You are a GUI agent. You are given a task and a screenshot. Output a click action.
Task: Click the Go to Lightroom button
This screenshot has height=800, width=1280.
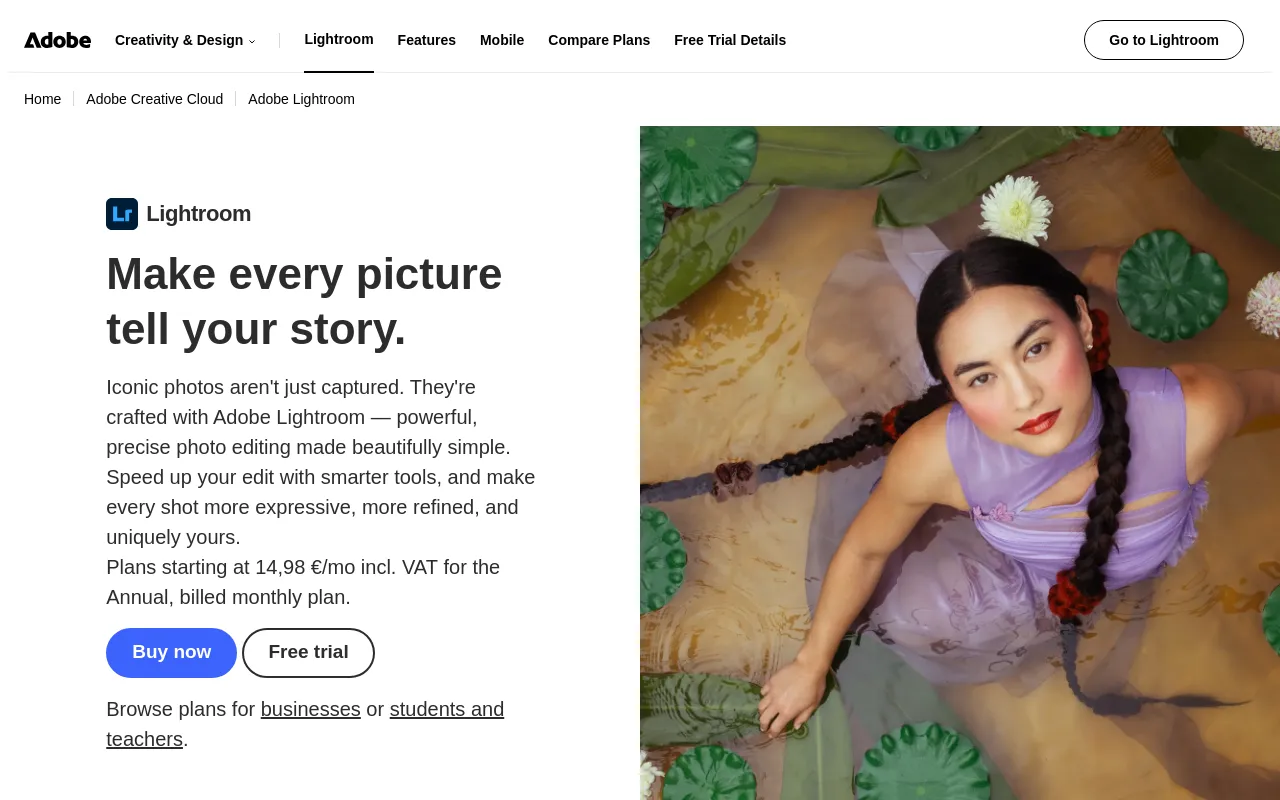pyautogui.click(x=1164, y=40)
